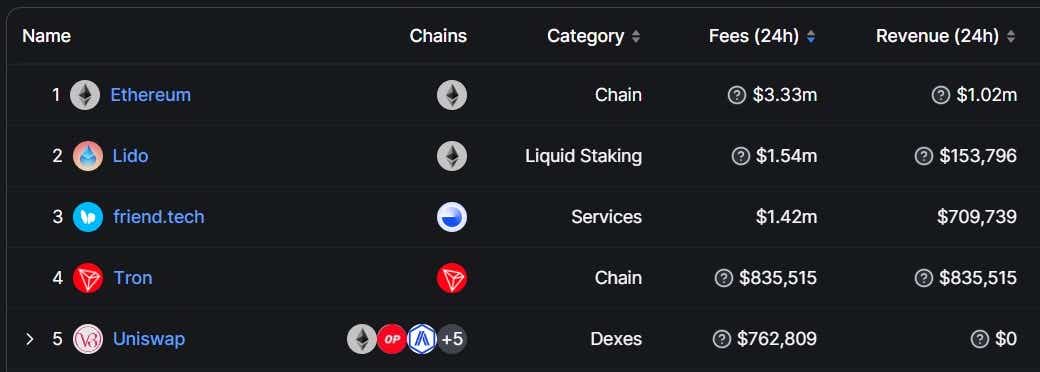Click the Lido droplet logo icon
This screenshot has width=1040, height=372.
pos(88,156)
